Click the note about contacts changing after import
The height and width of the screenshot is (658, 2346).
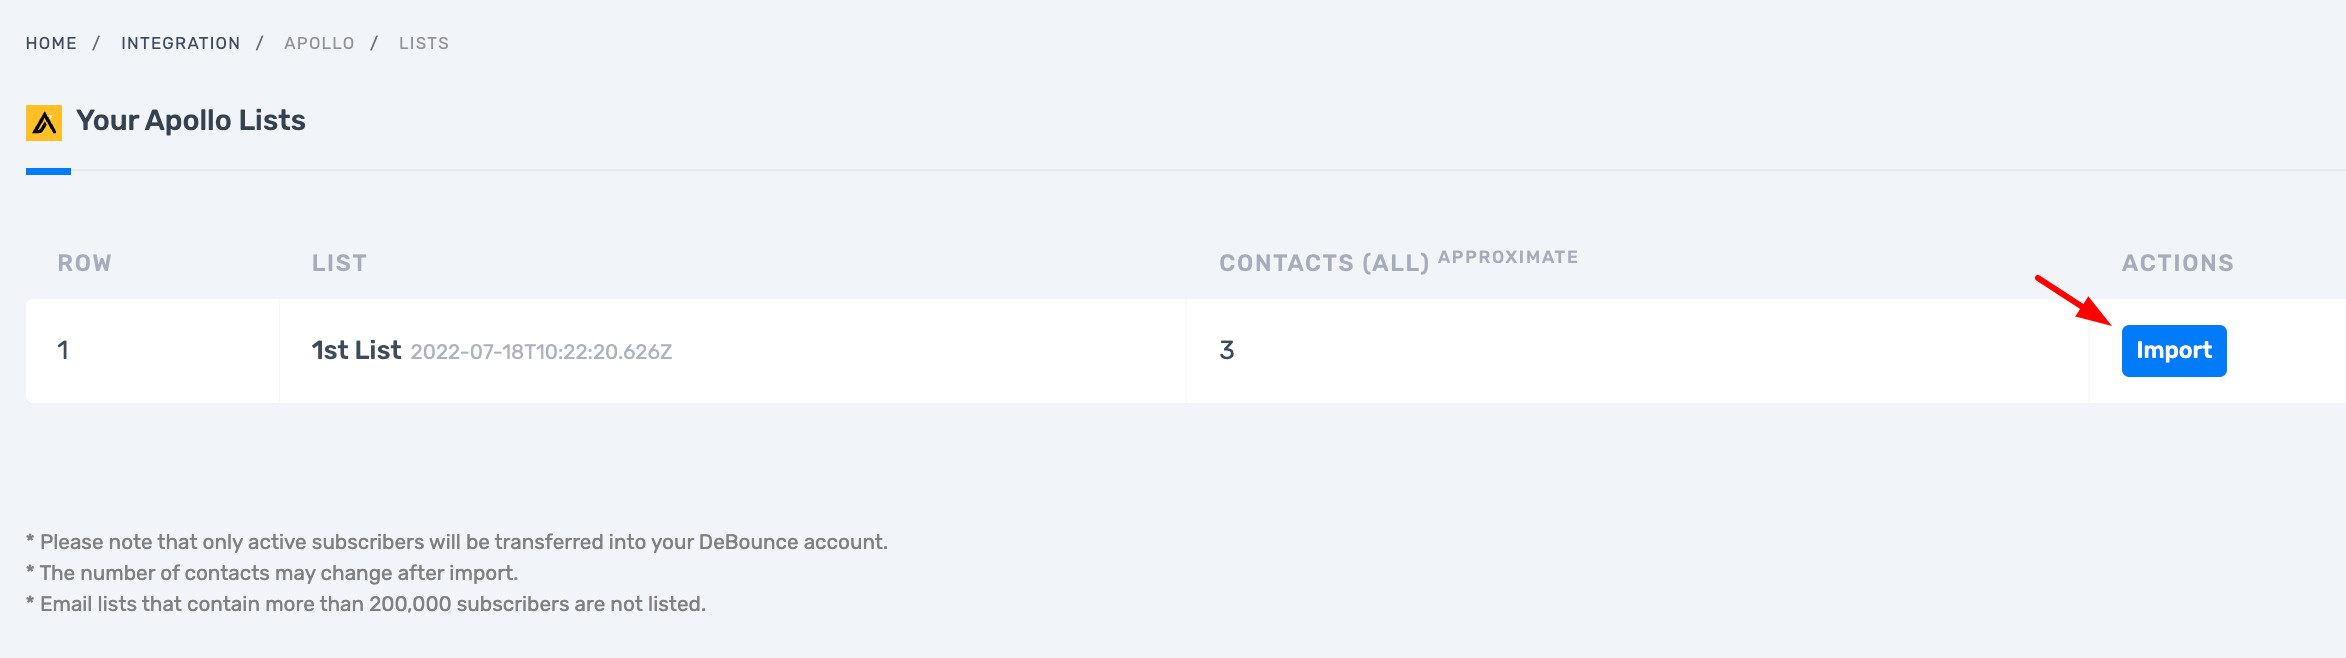point(272,573)
